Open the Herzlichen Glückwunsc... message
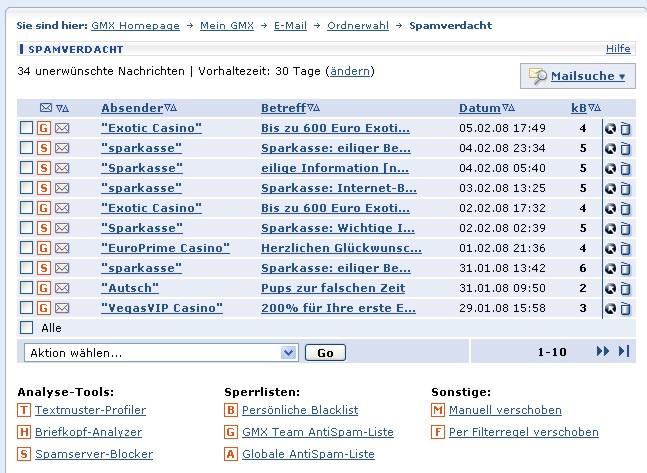Screen dimensions: 647x473 point(341,248)
